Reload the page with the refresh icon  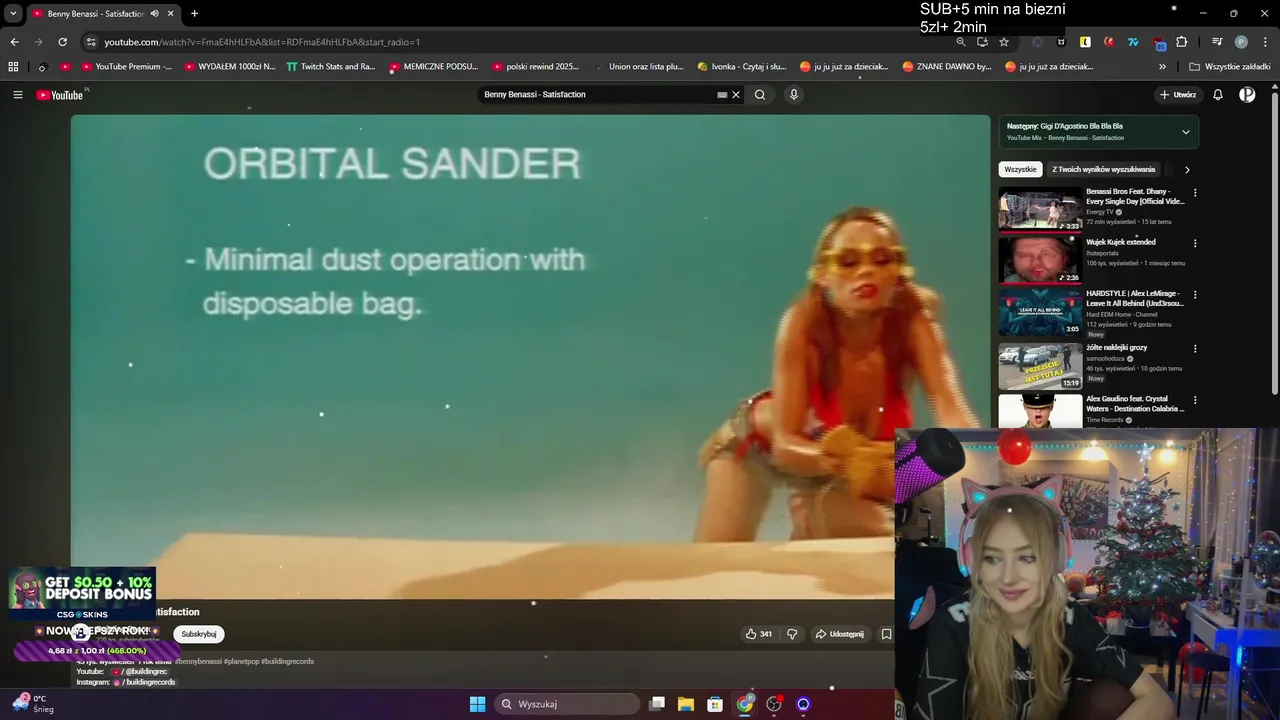click(62, 42)
